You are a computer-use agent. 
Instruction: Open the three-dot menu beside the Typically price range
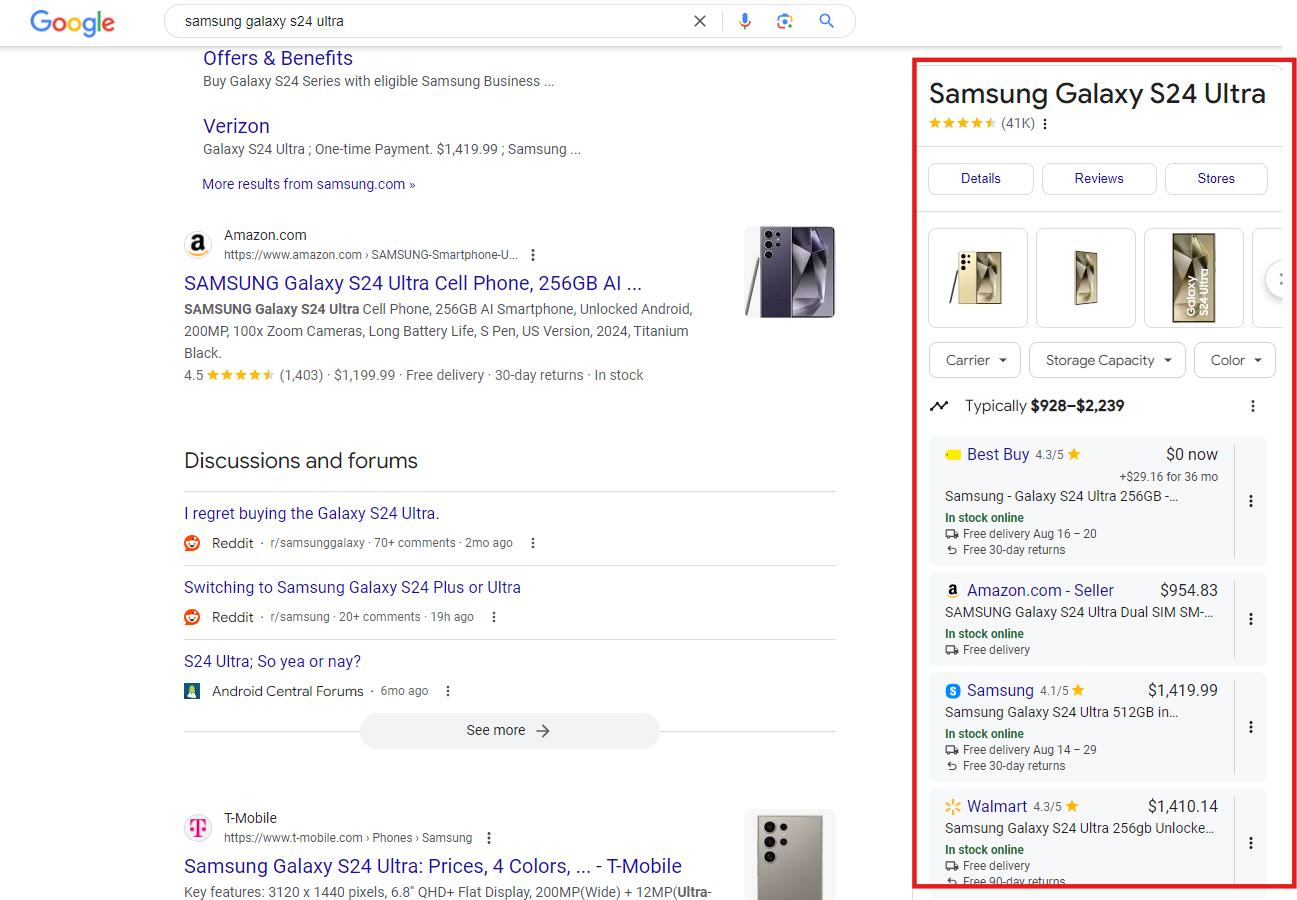point(1253,406)
